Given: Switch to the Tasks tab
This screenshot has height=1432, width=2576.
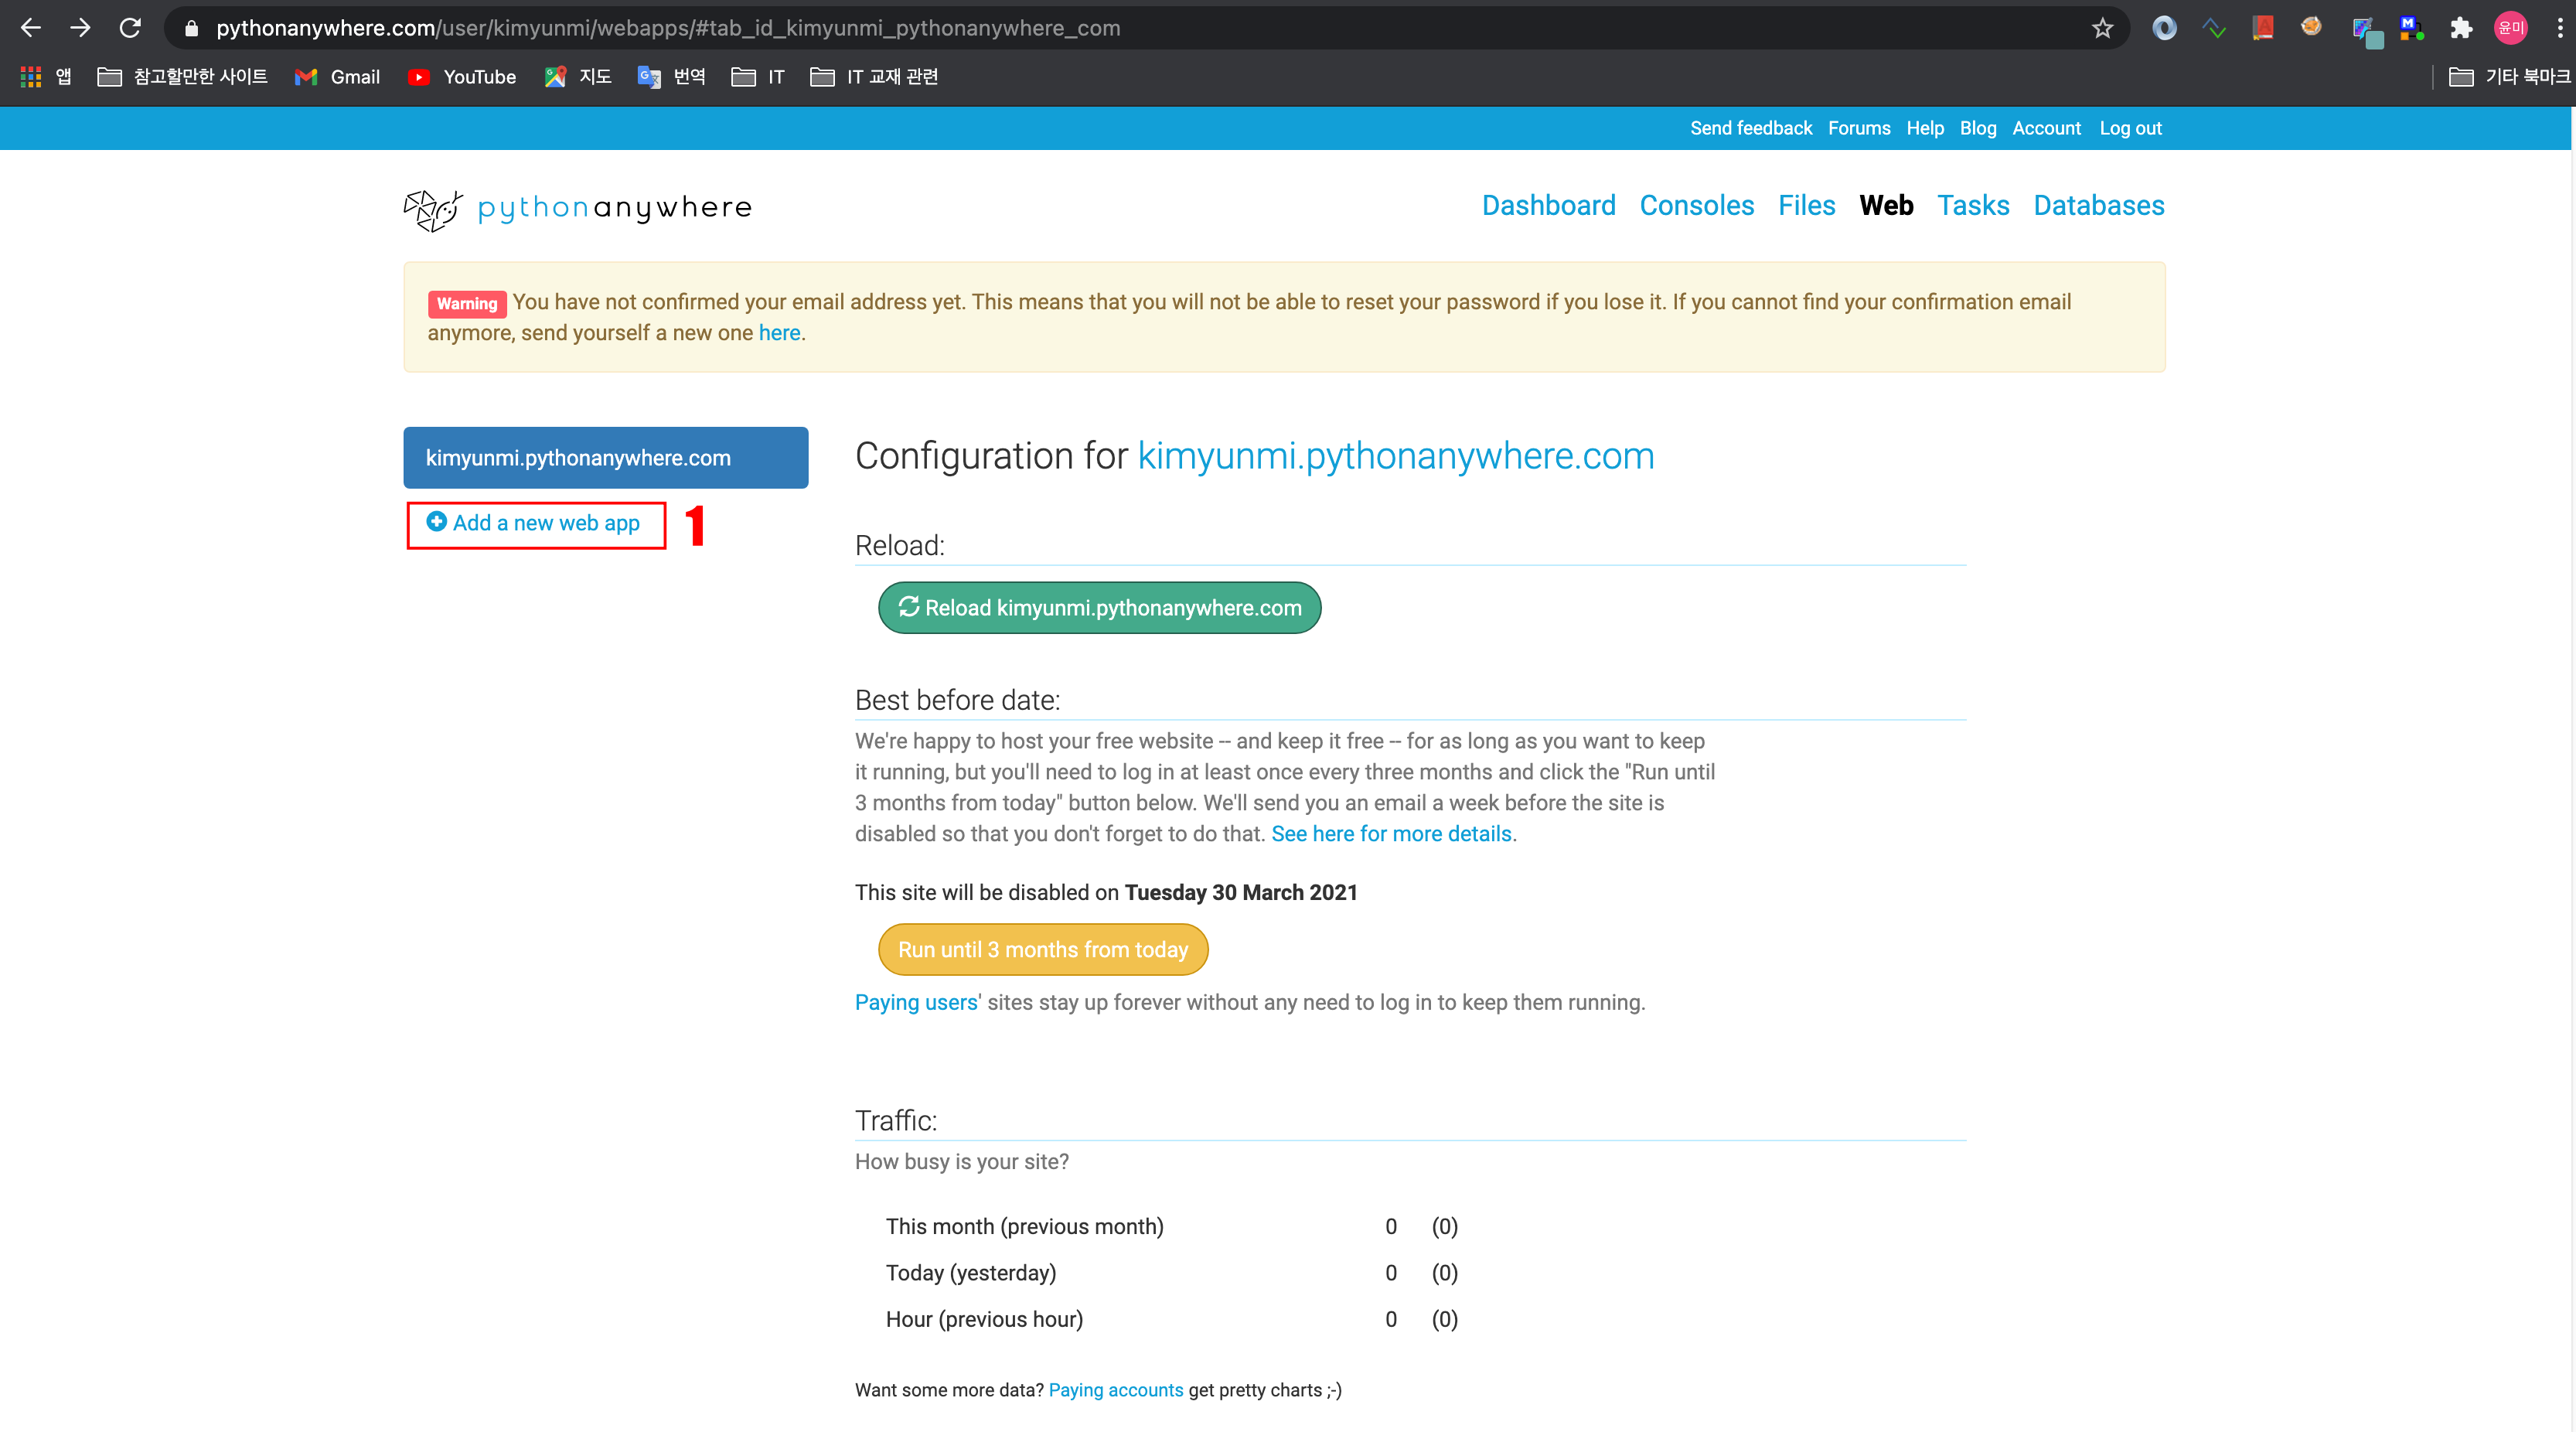Looking at the screenshot, I should (1973, 206).
